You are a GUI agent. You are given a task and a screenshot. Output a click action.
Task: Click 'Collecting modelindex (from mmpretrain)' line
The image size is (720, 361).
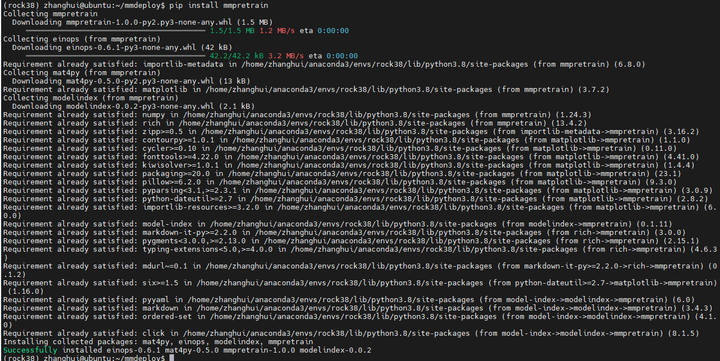pyautogui.click(x=90, y=98)
